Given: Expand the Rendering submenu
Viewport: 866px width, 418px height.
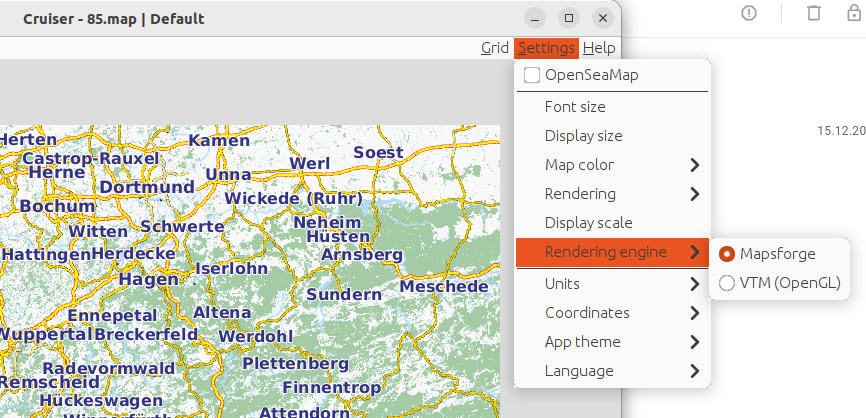Looking at the screenshot, I should (612, 194).
